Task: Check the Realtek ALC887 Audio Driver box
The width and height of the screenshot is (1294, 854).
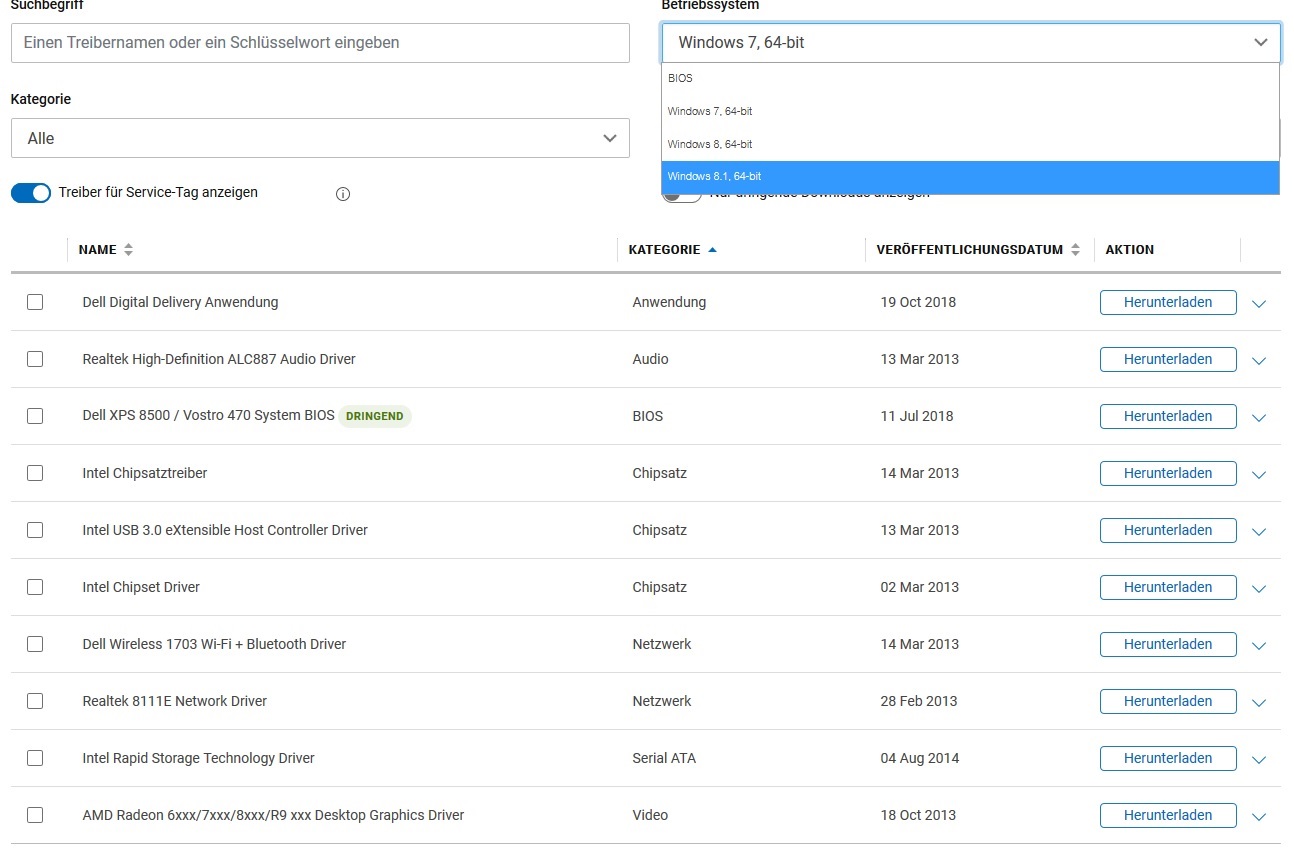Action: [35, 359]
